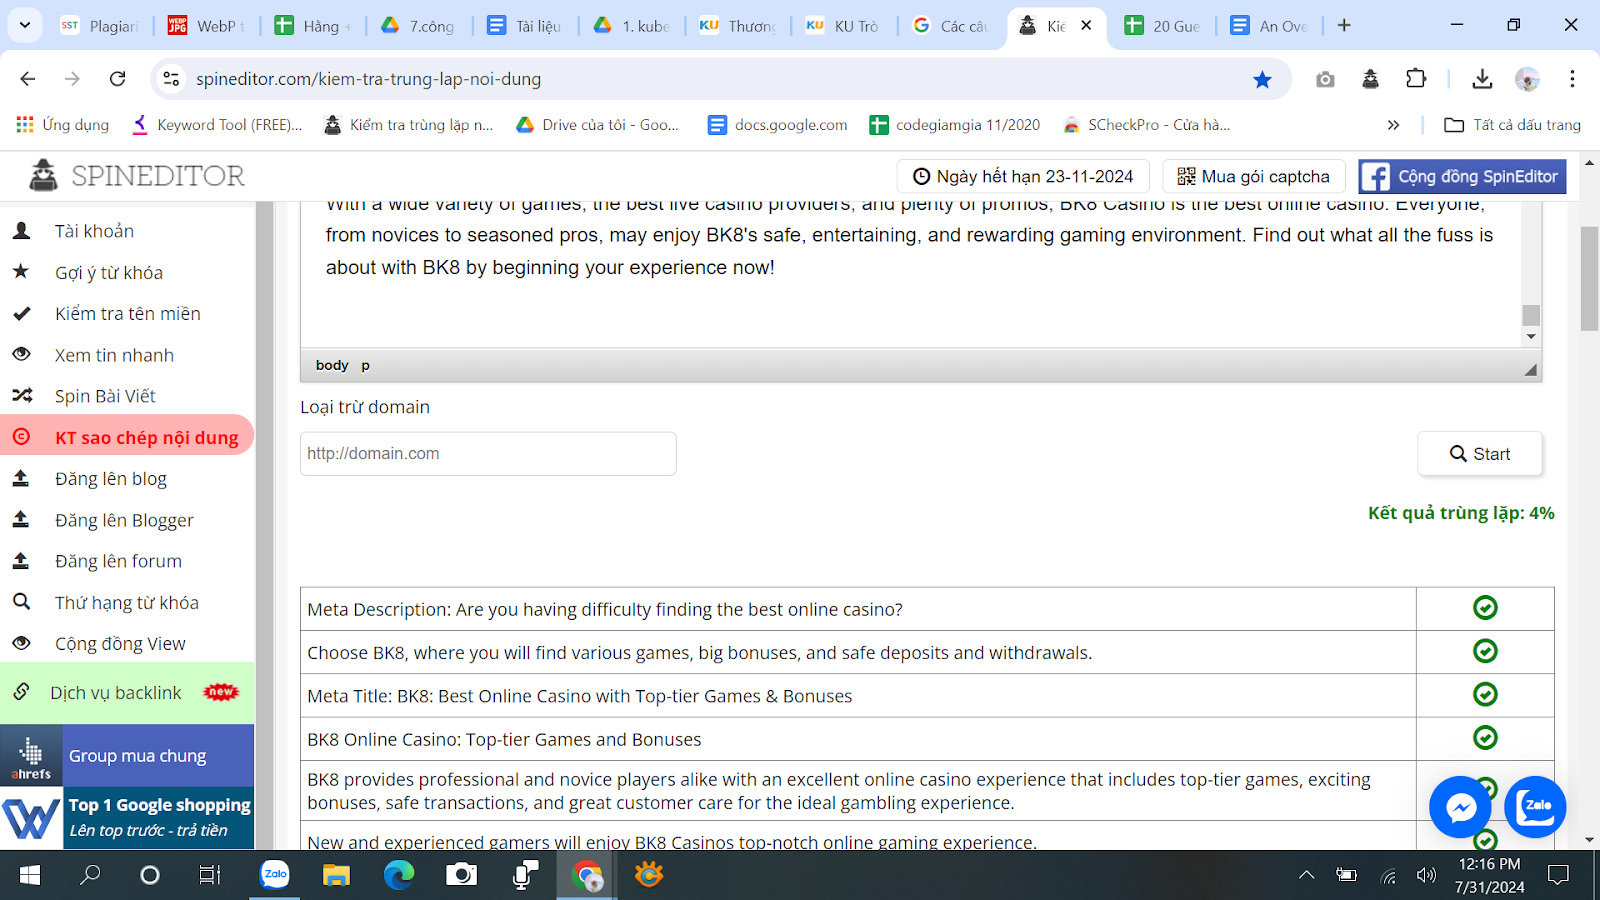
Task: Open the tab search dropdown arrow
Action: 25,25
